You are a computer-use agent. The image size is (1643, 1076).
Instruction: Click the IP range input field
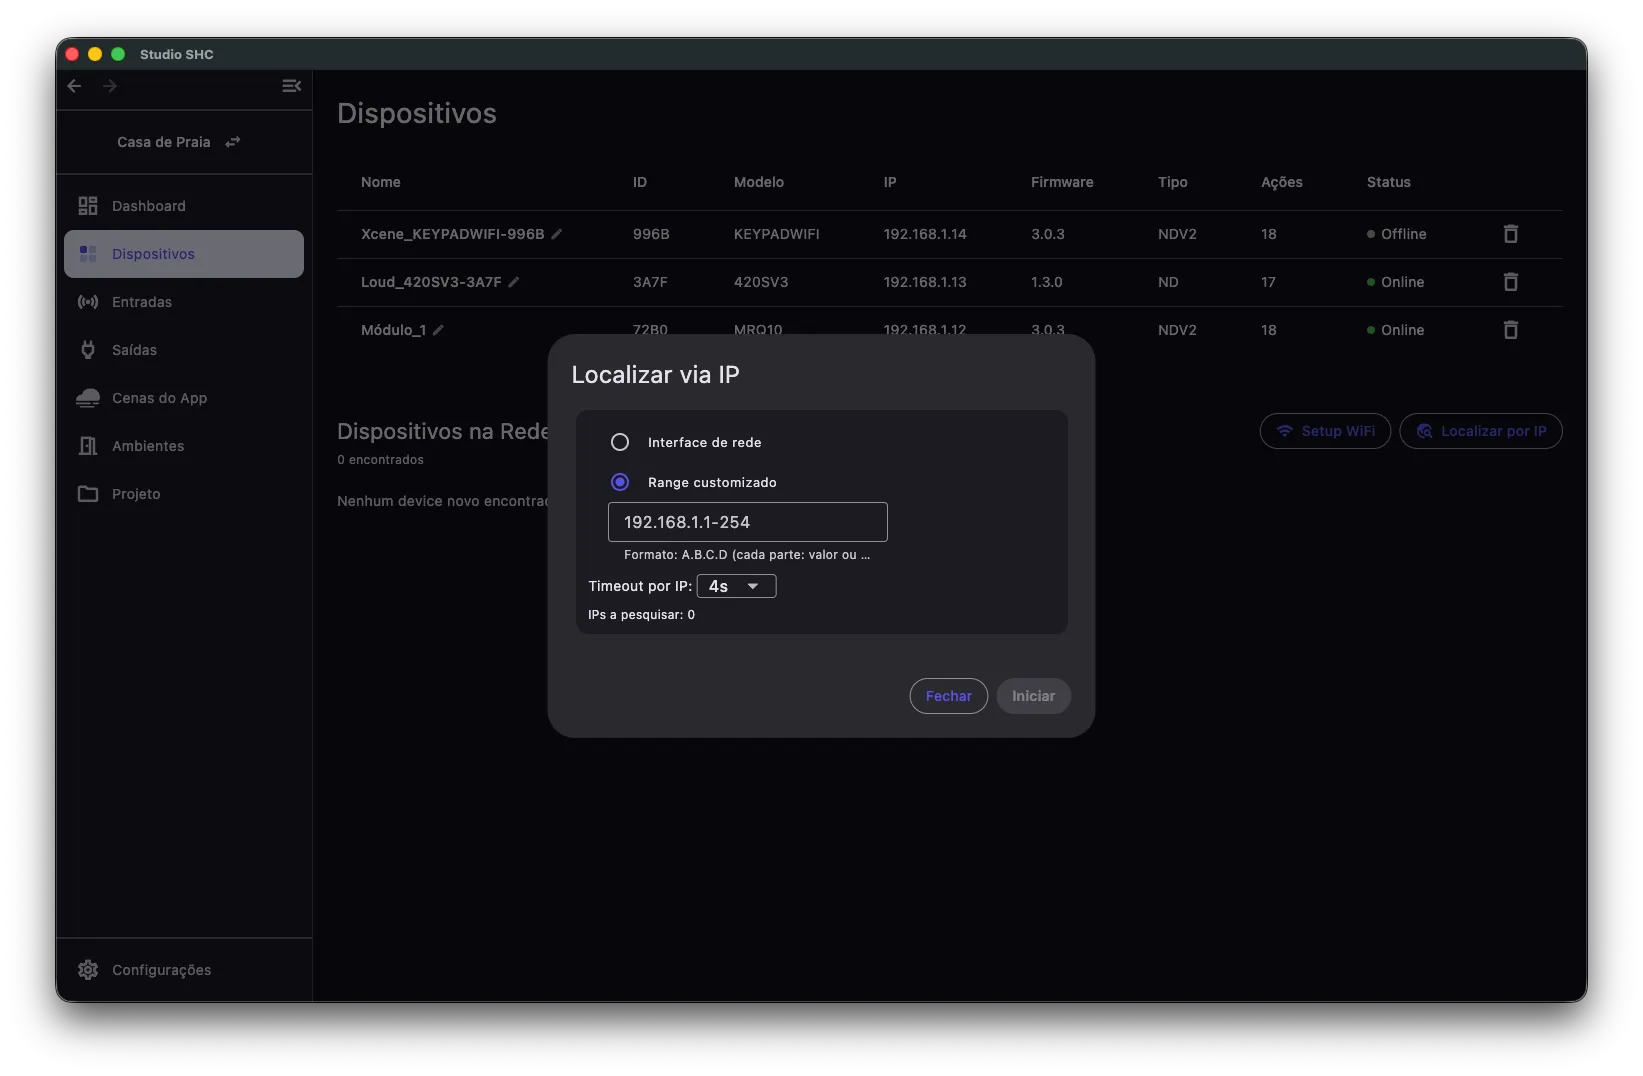[748, 522]
